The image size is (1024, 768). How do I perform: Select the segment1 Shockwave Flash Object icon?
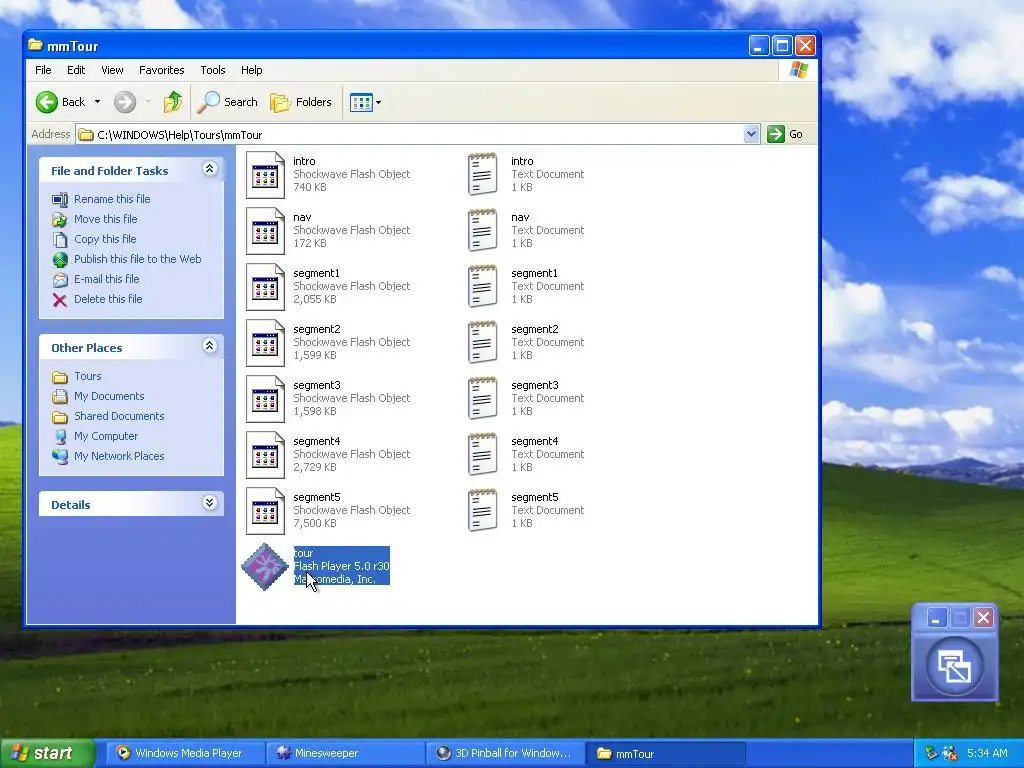[265, 287]
